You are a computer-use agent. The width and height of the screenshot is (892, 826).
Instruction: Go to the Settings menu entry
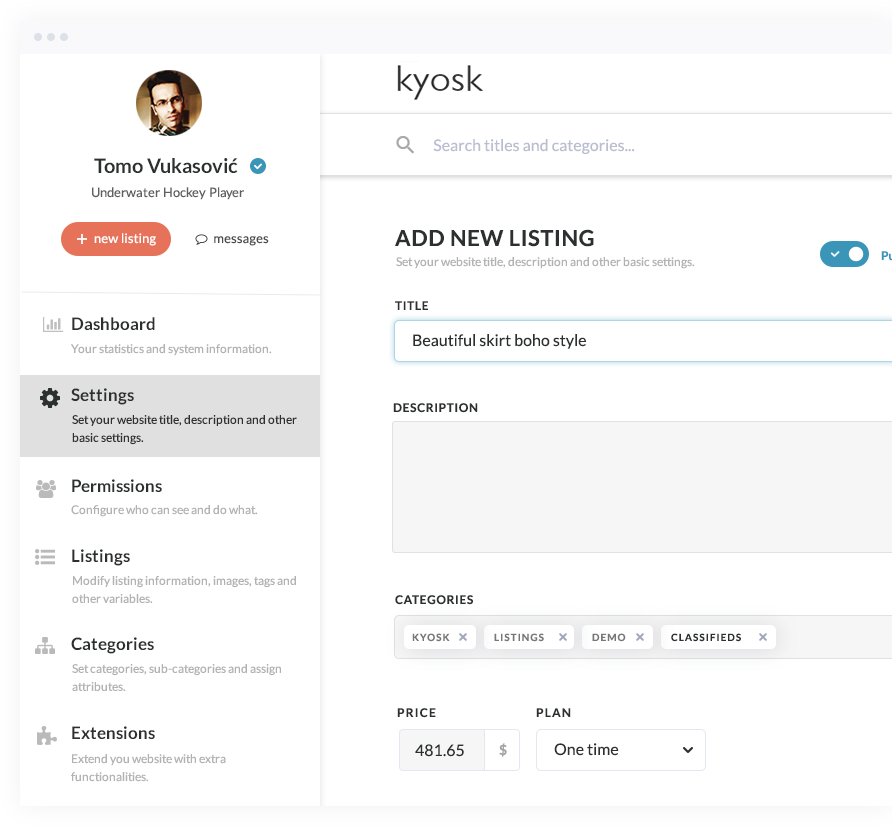[103, 395]
